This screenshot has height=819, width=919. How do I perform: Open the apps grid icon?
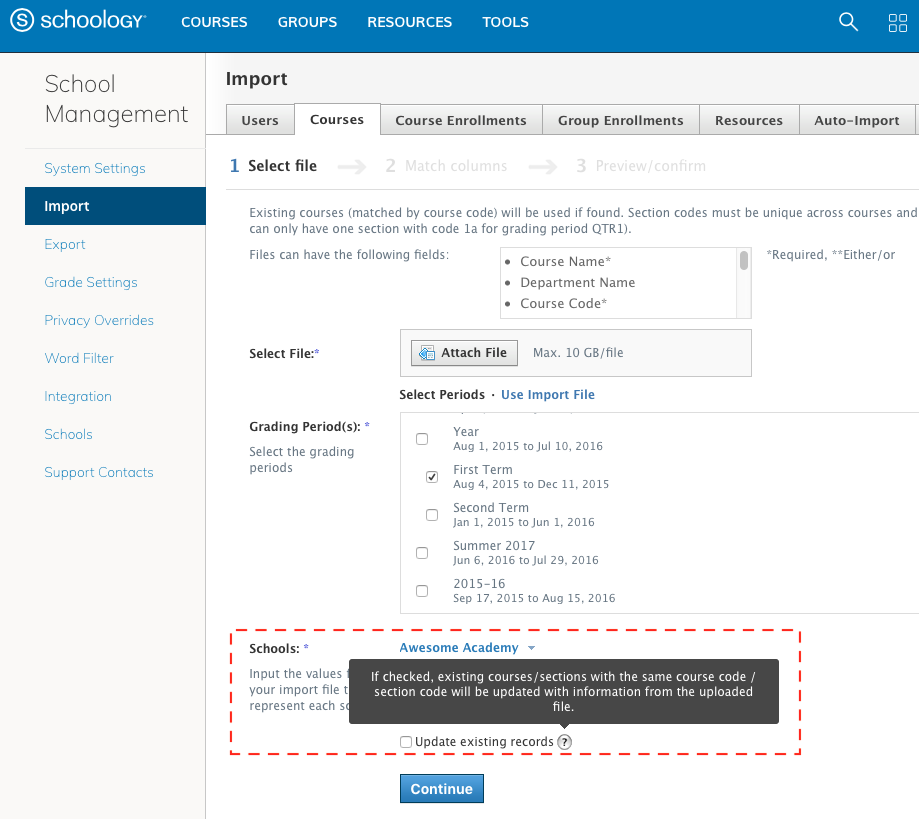(x=897, y=23)
